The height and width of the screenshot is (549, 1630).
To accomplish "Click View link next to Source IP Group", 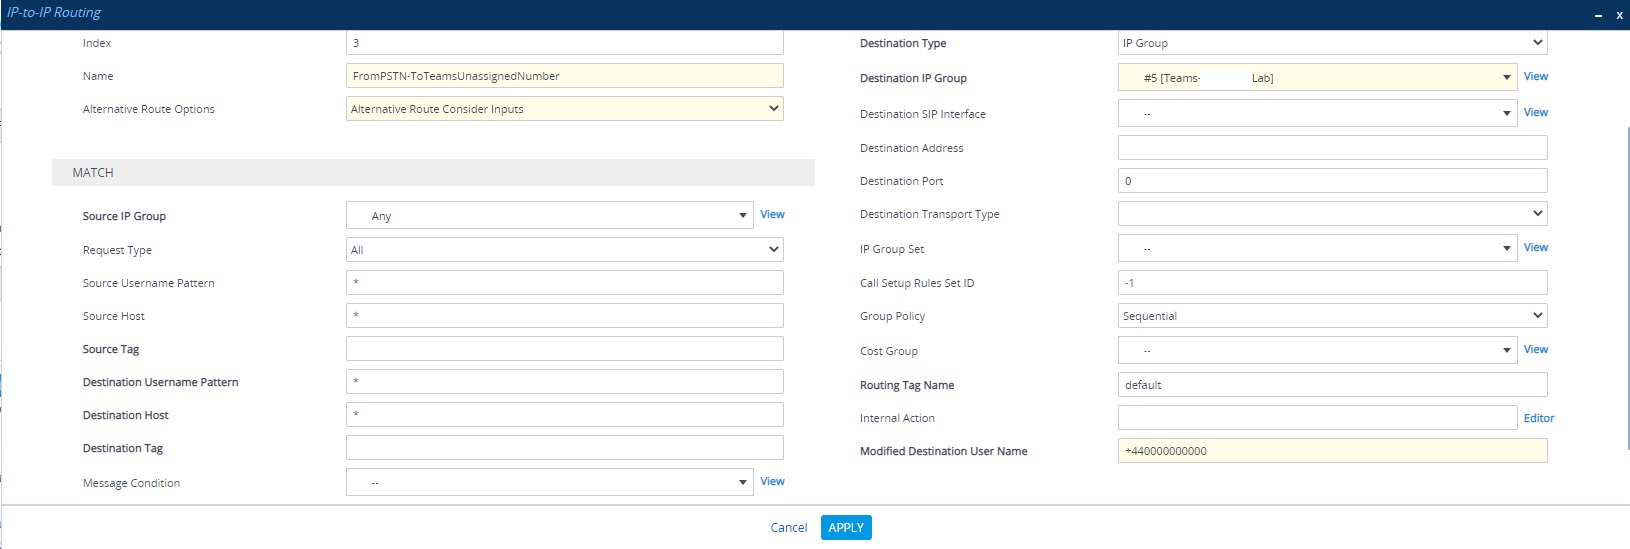I will pyautogui.click(x=772, y=215).
